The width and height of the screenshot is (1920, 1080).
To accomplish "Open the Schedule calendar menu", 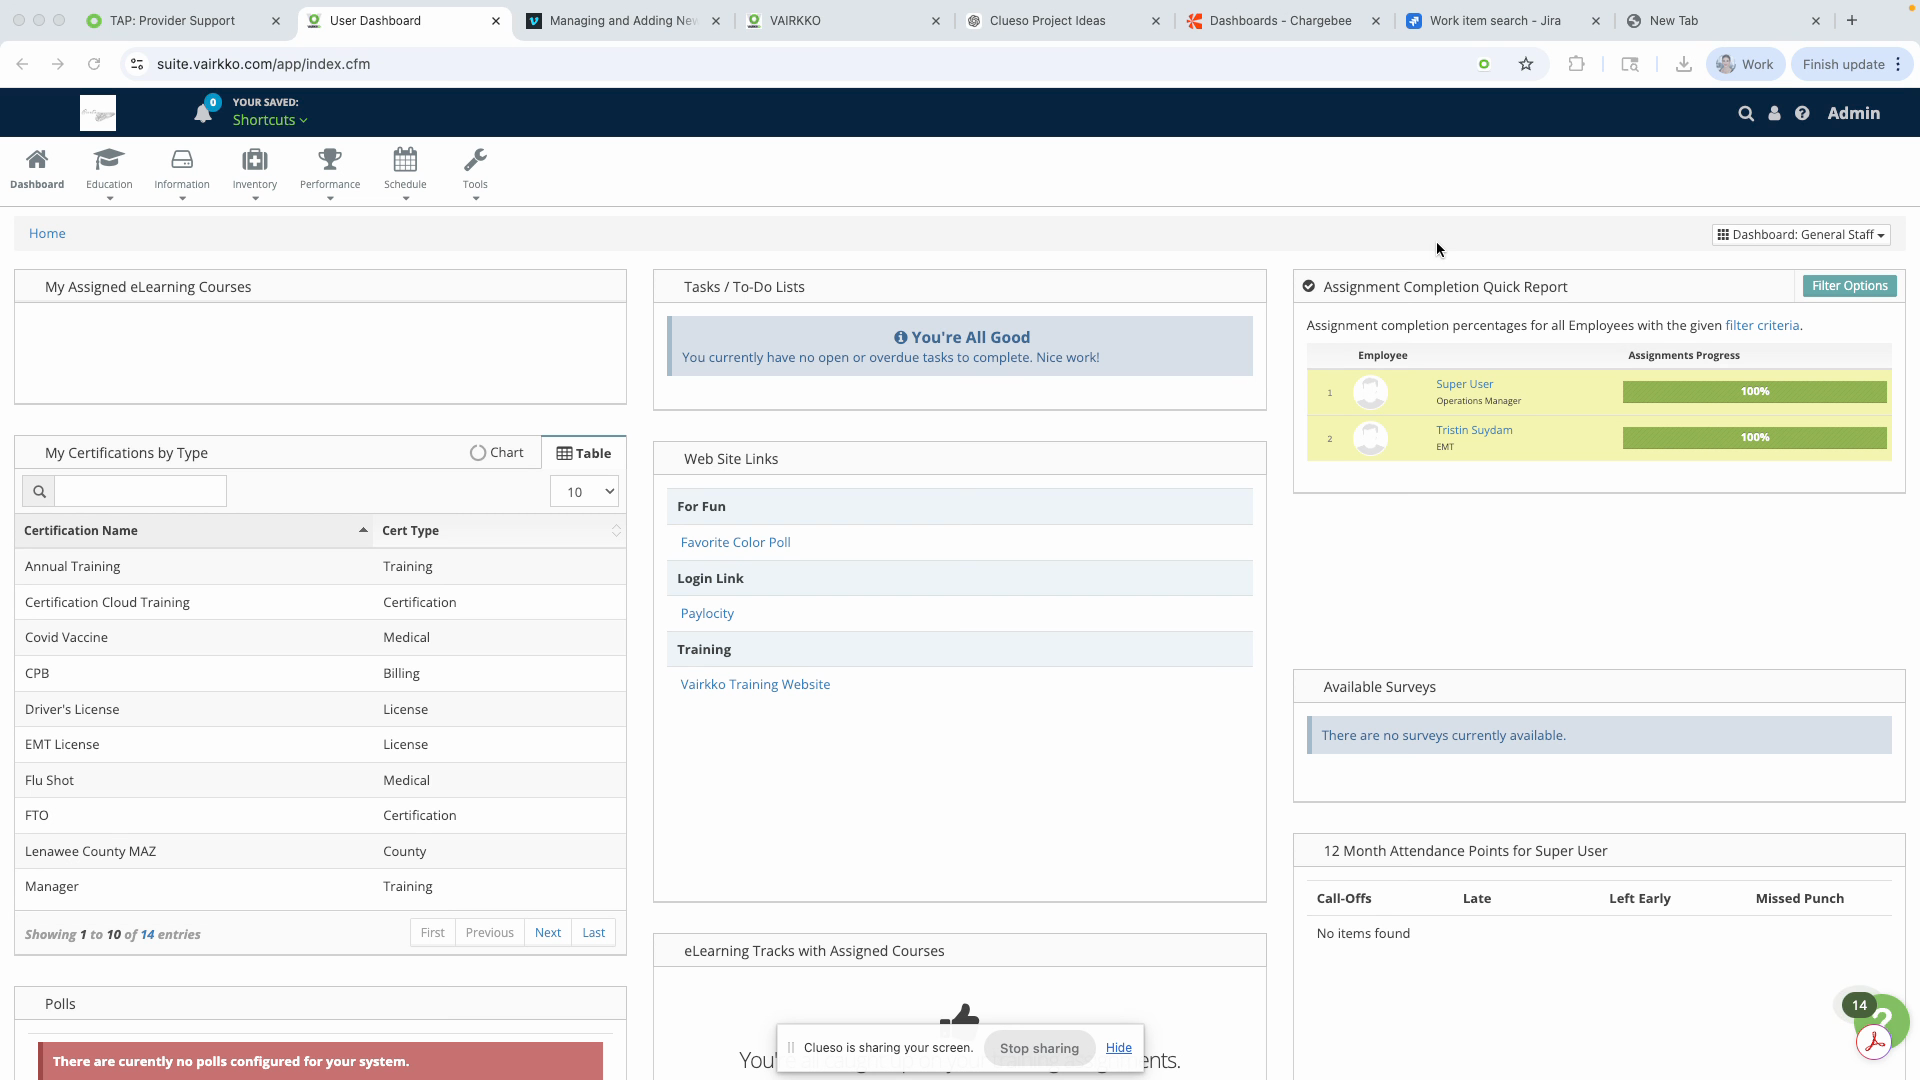I will pos(405,173).
